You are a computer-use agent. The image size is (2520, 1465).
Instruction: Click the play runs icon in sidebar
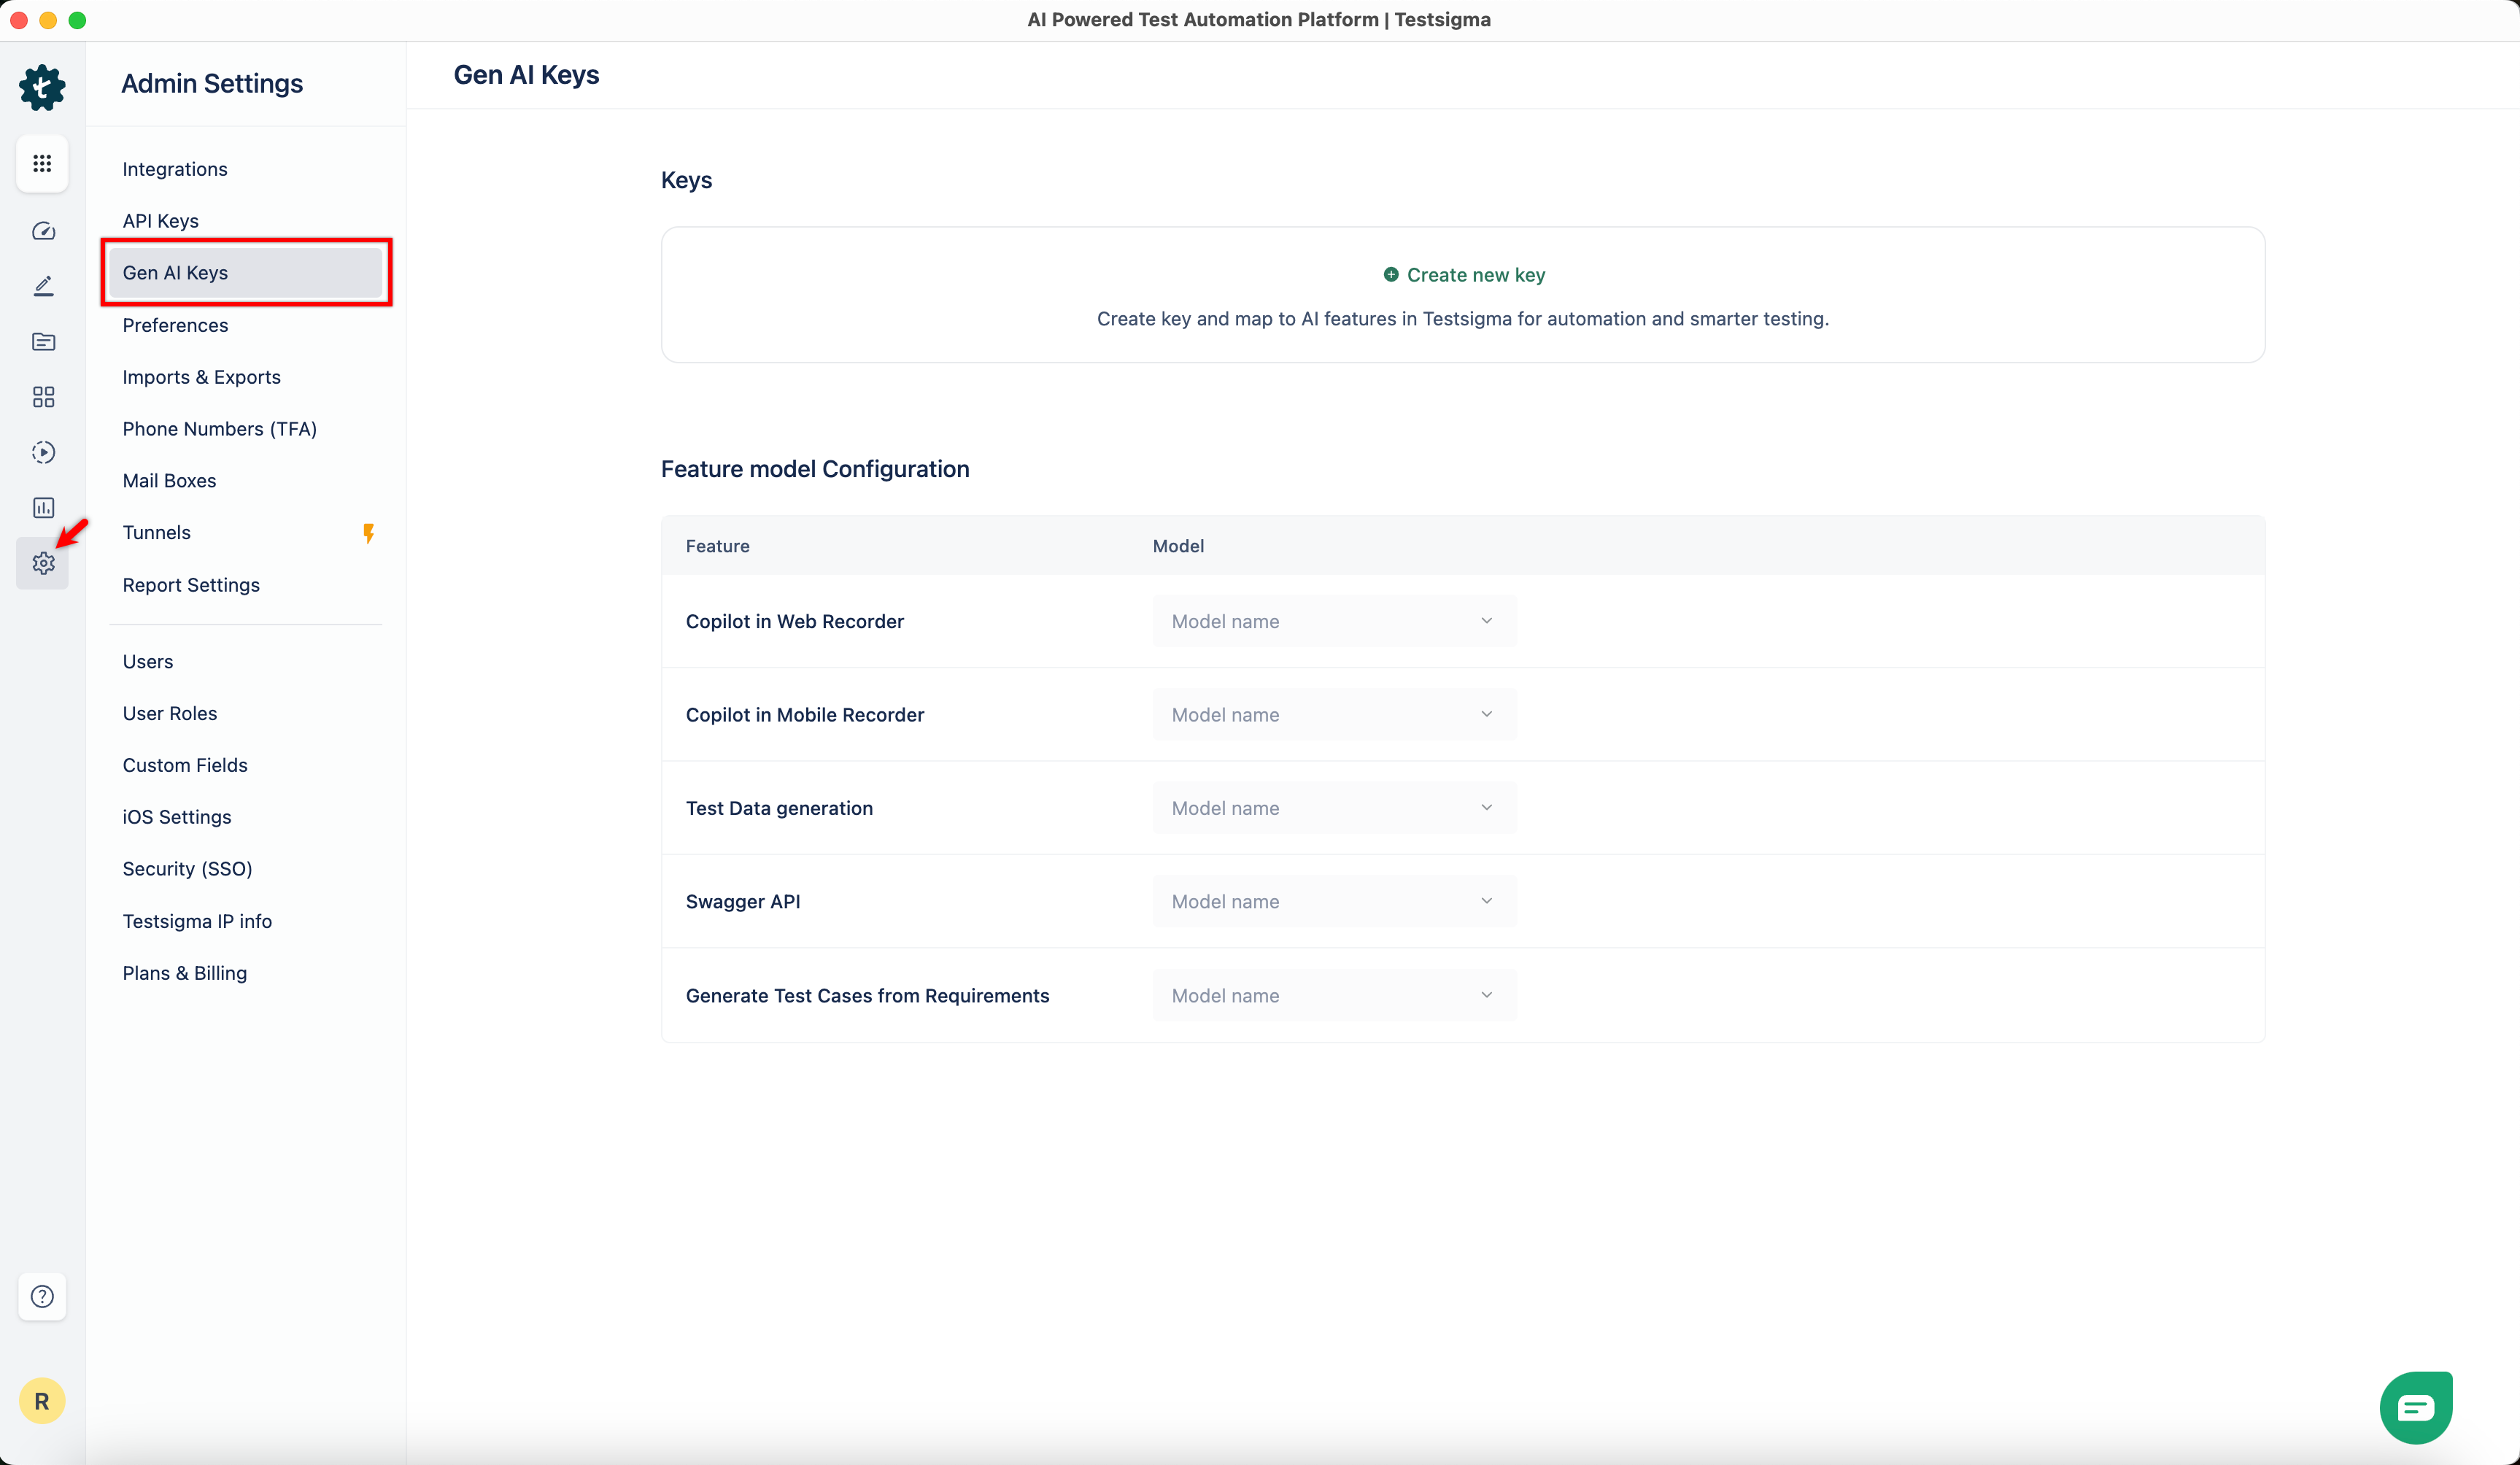(43, 452)
